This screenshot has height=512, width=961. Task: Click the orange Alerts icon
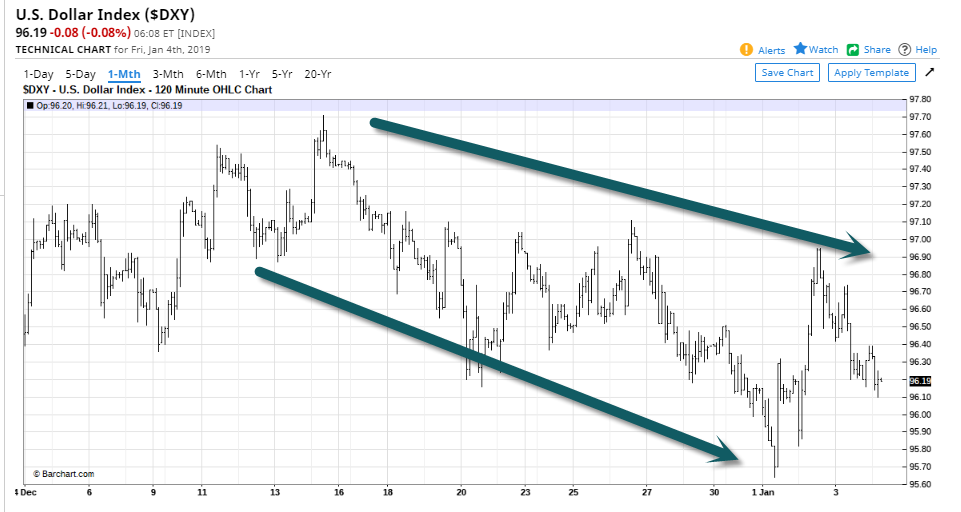(746, 50)
